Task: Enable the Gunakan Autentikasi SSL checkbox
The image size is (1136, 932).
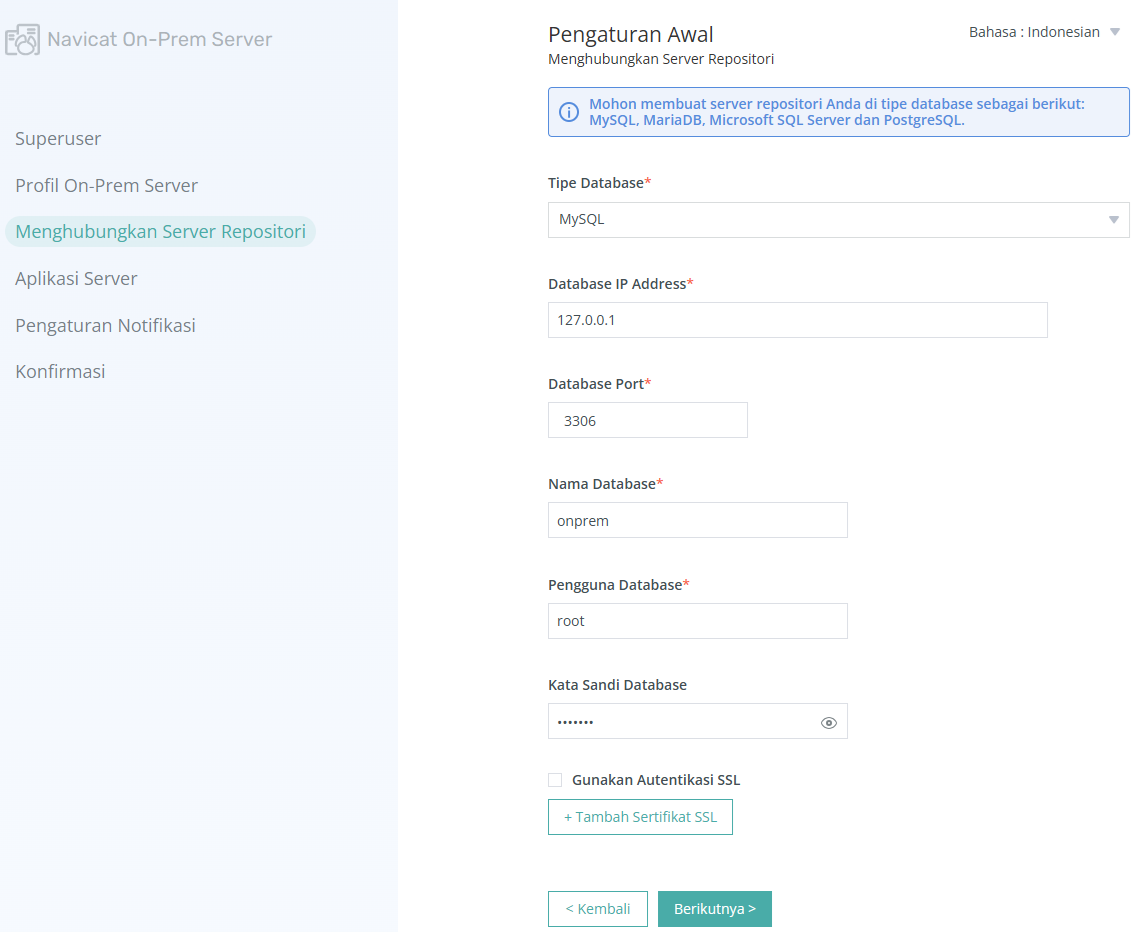Action: pos(555,780)
